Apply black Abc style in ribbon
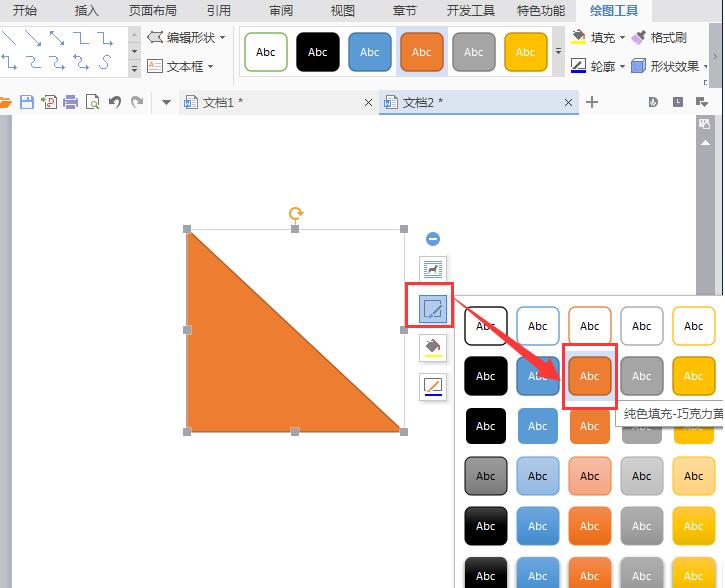 click(x=318, y=52)
